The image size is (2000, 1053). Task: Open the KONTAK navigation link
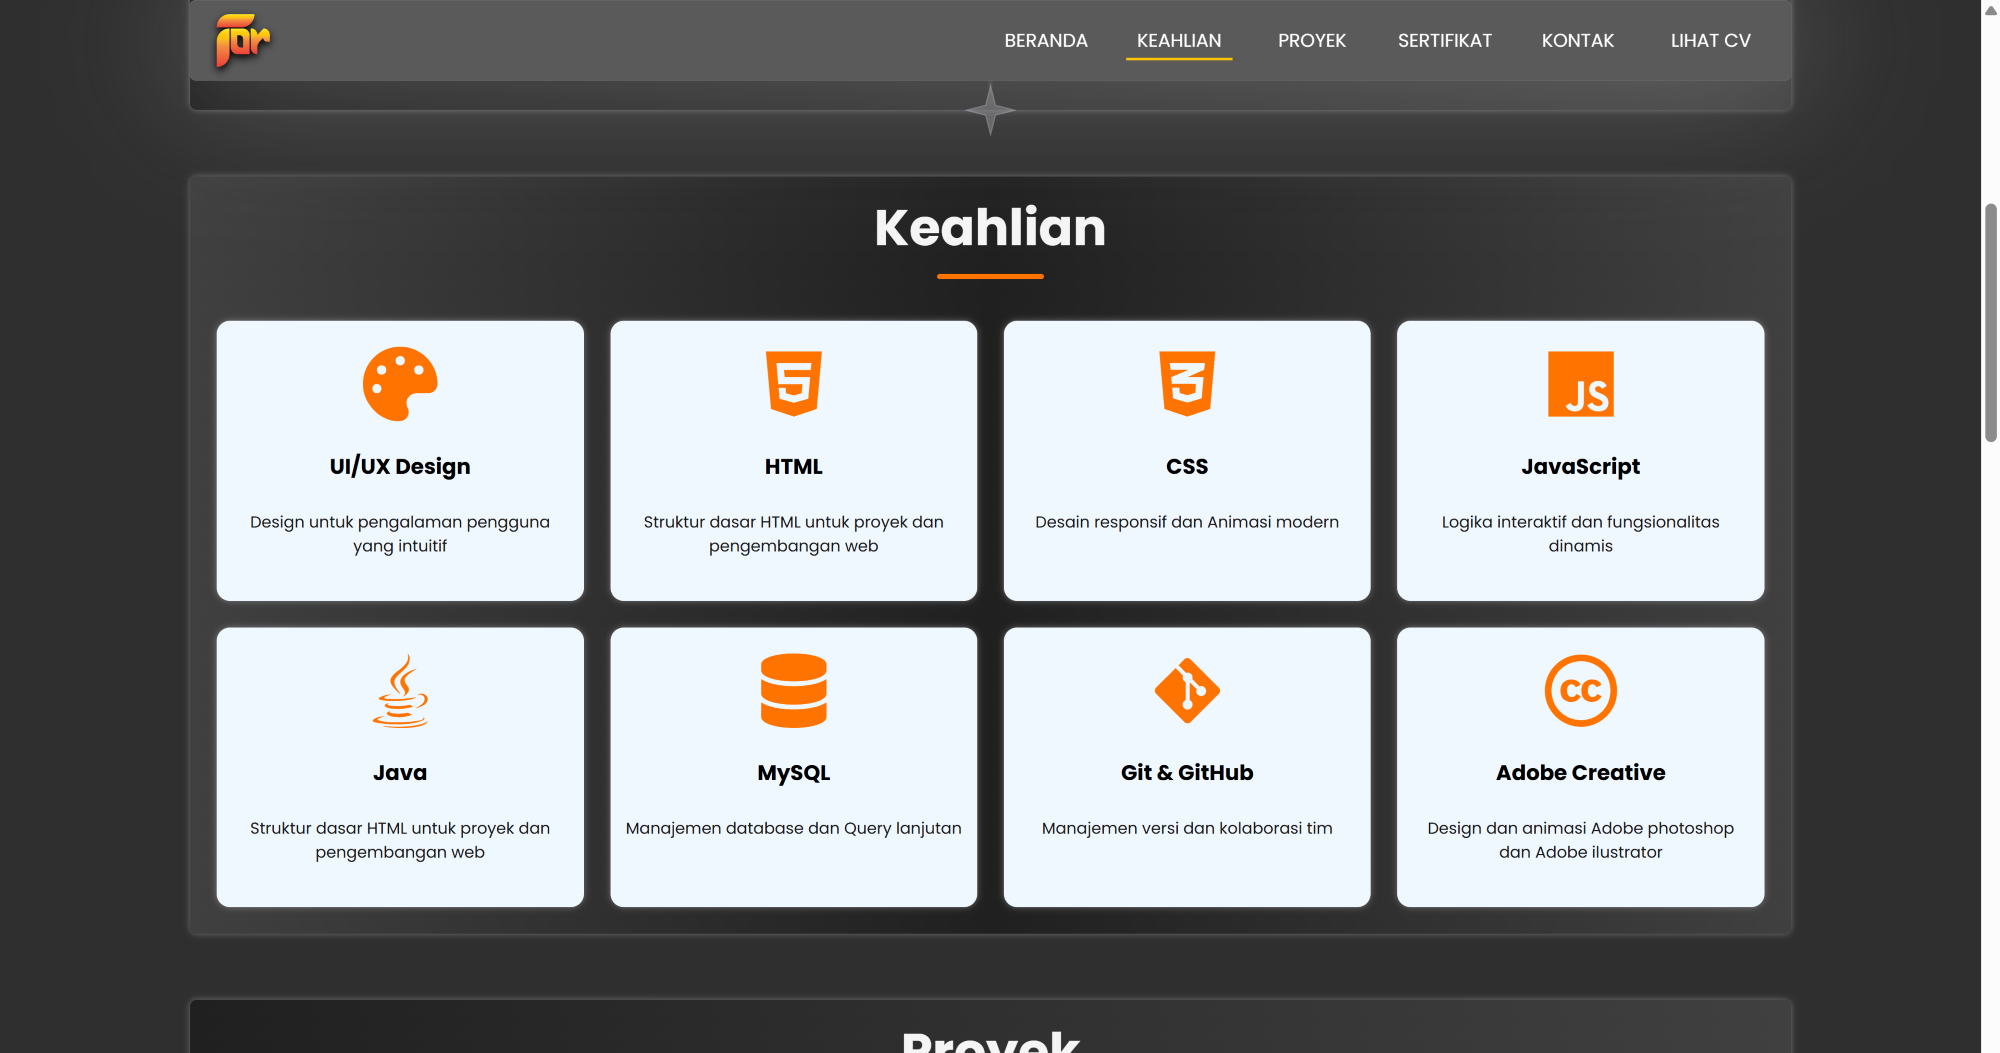(1577, 41)
